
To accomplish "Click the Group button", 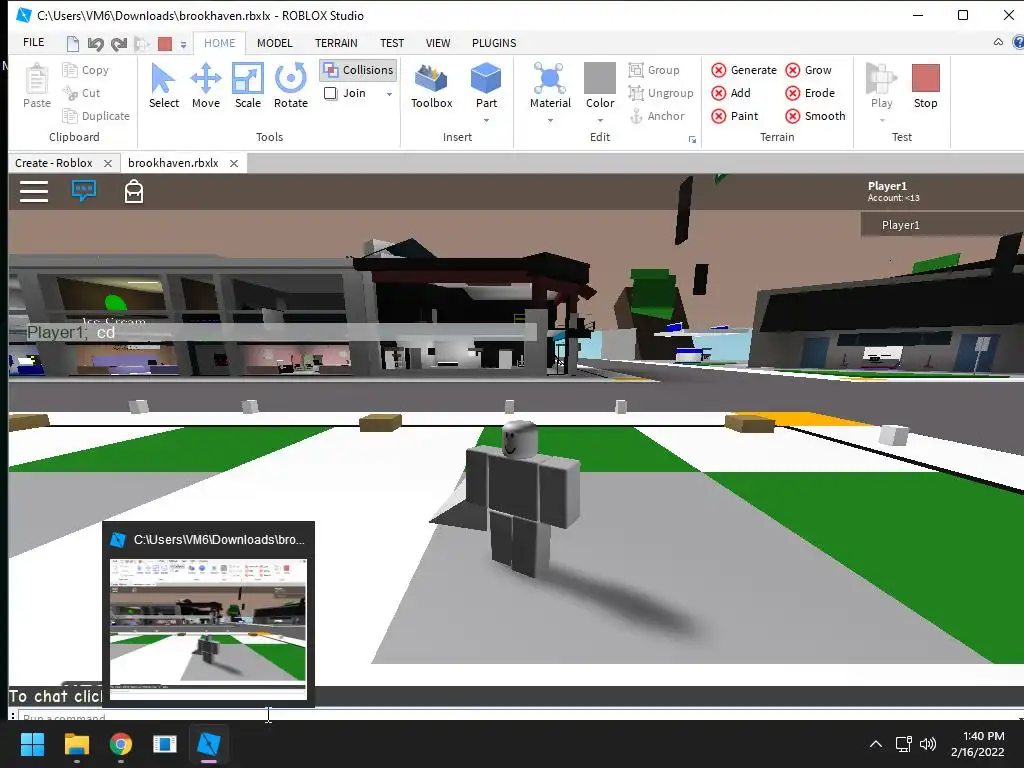I will click(x=654, y=70).
